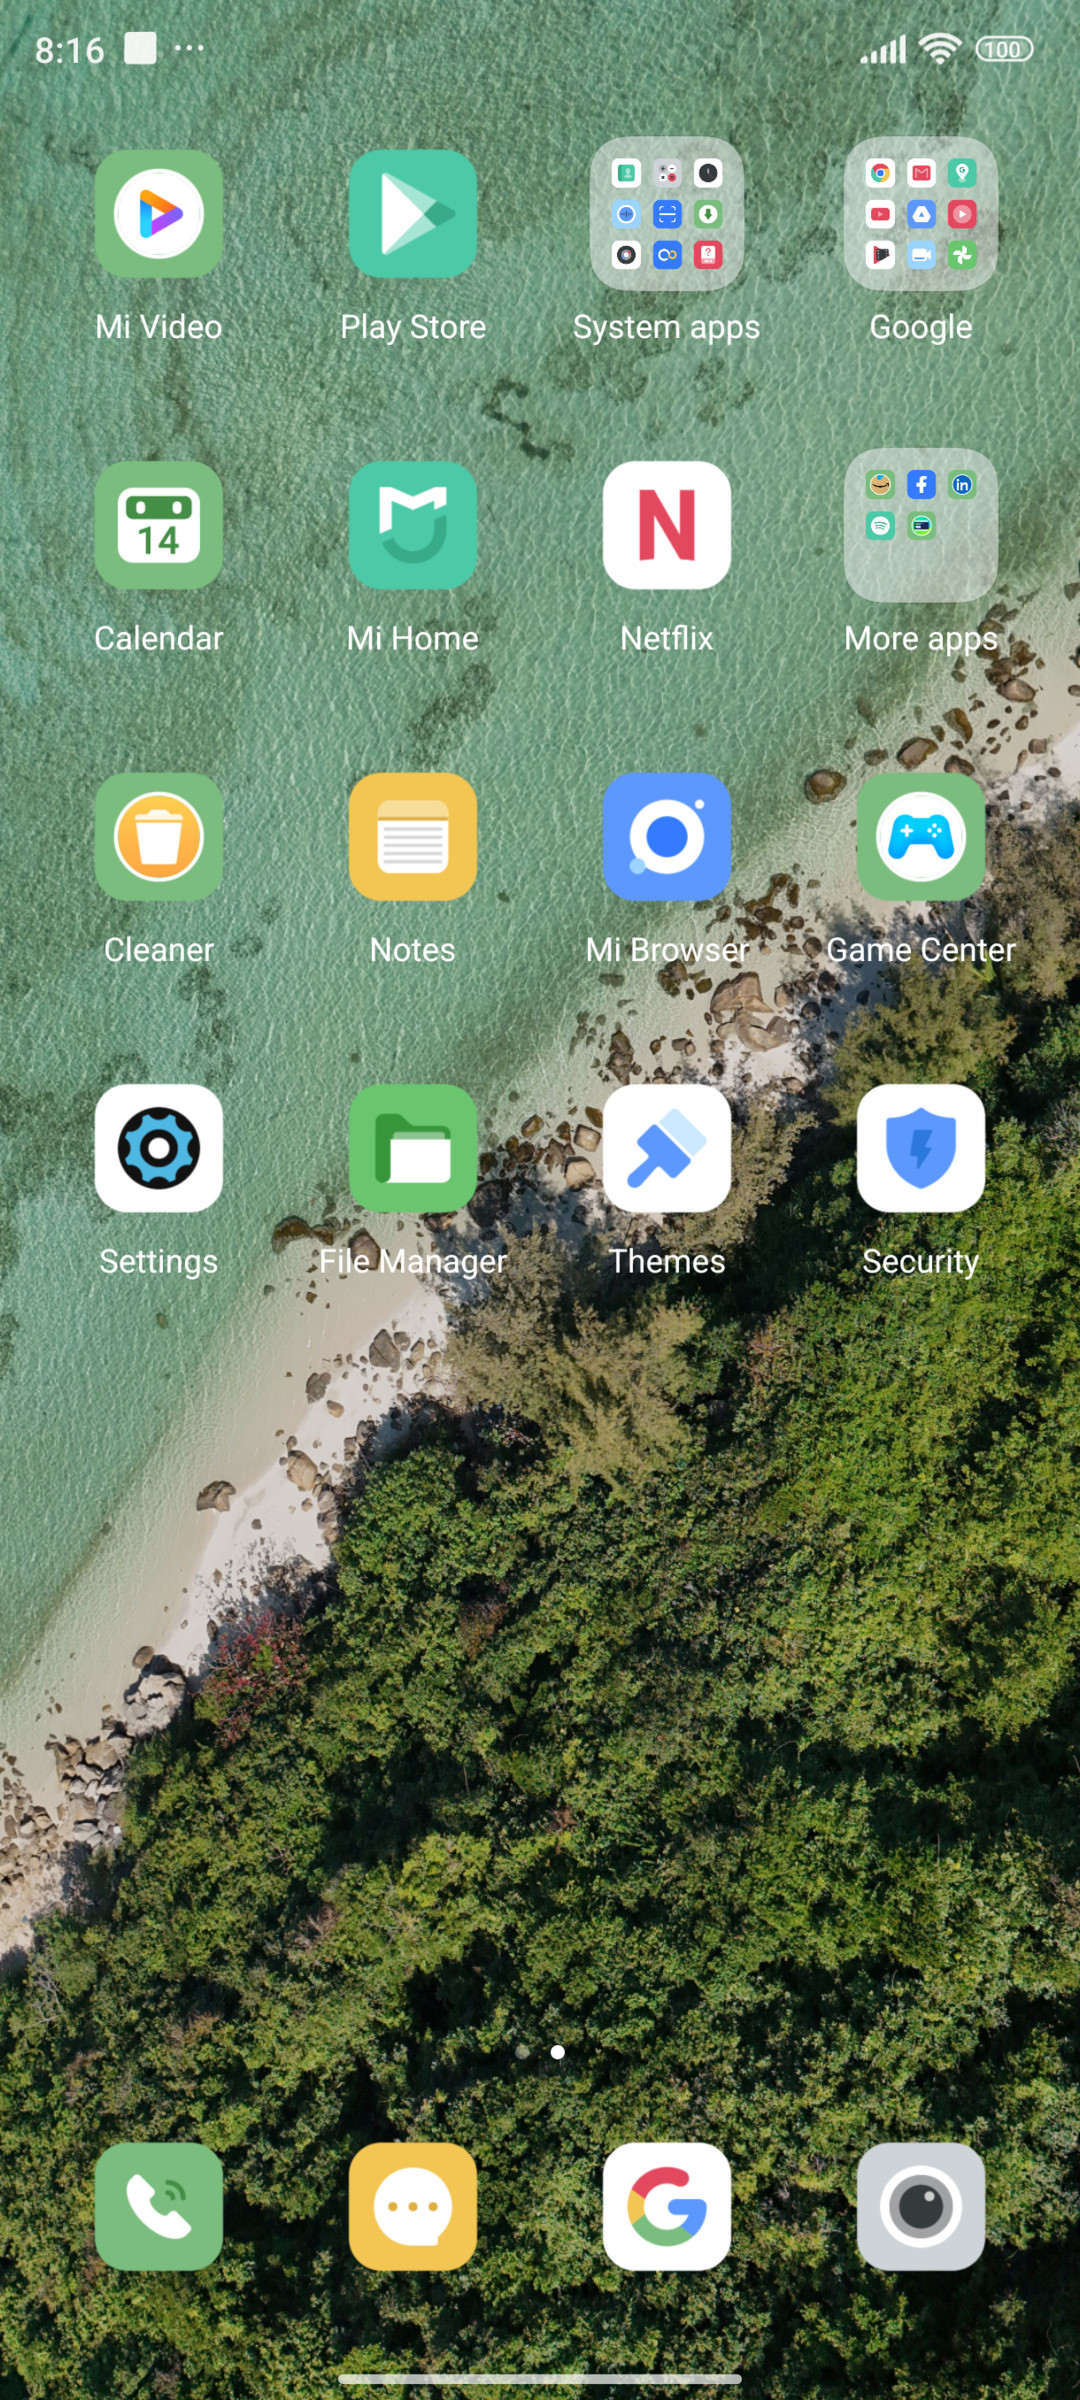This screenshot has width=1080, height=2400.
Task: Open the Messages app in dock
Action: 413,2206
